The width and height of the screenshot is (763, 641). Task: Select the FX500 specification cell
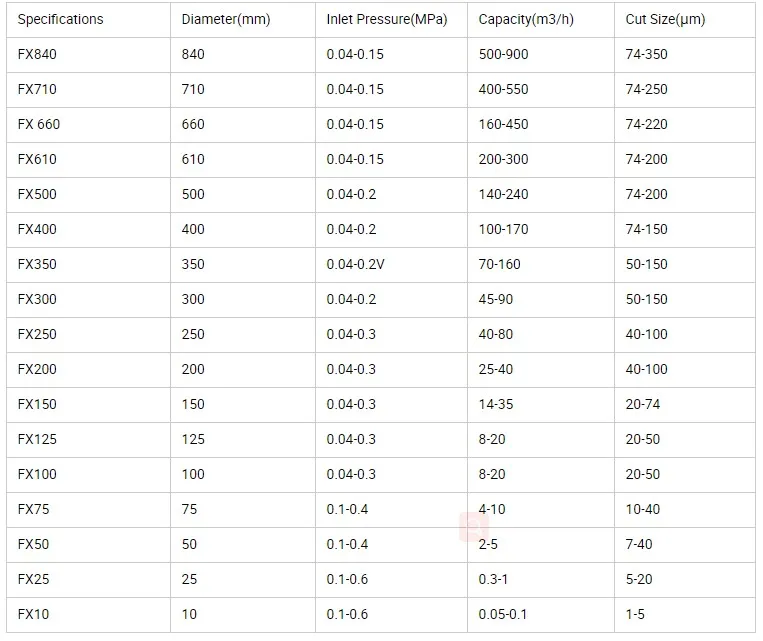pos(38,194)
